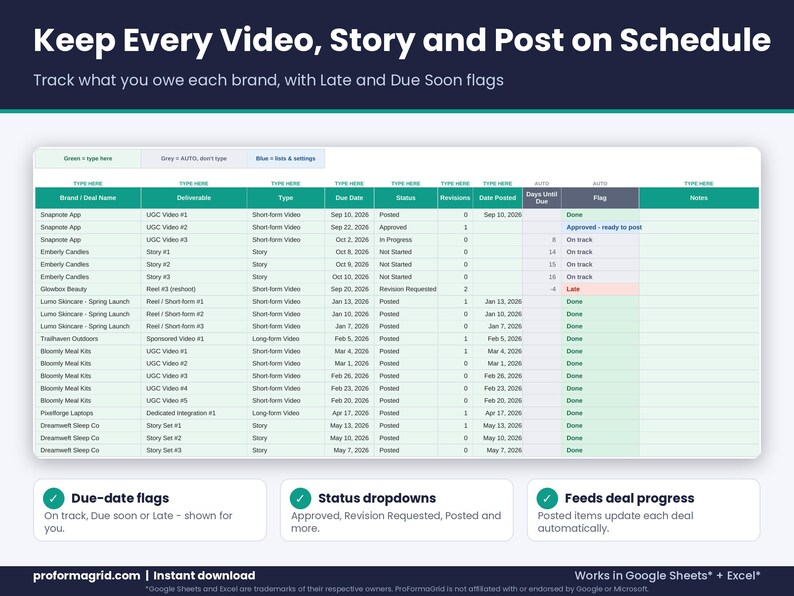The image size is (794, 596).
Task: Click the 'Feeds deal progress' card title
Action: tap(629, 498)
